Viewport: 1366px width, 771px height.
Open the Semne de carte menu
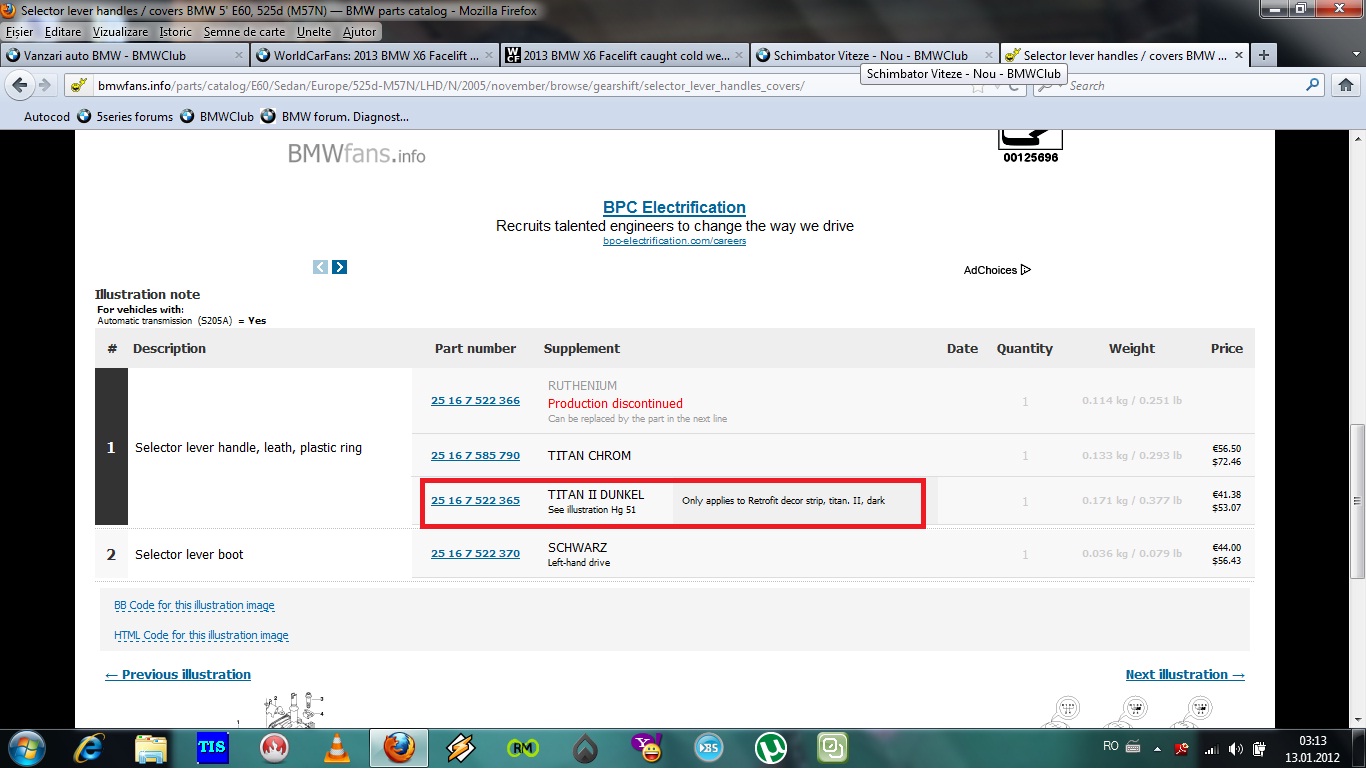244,32
